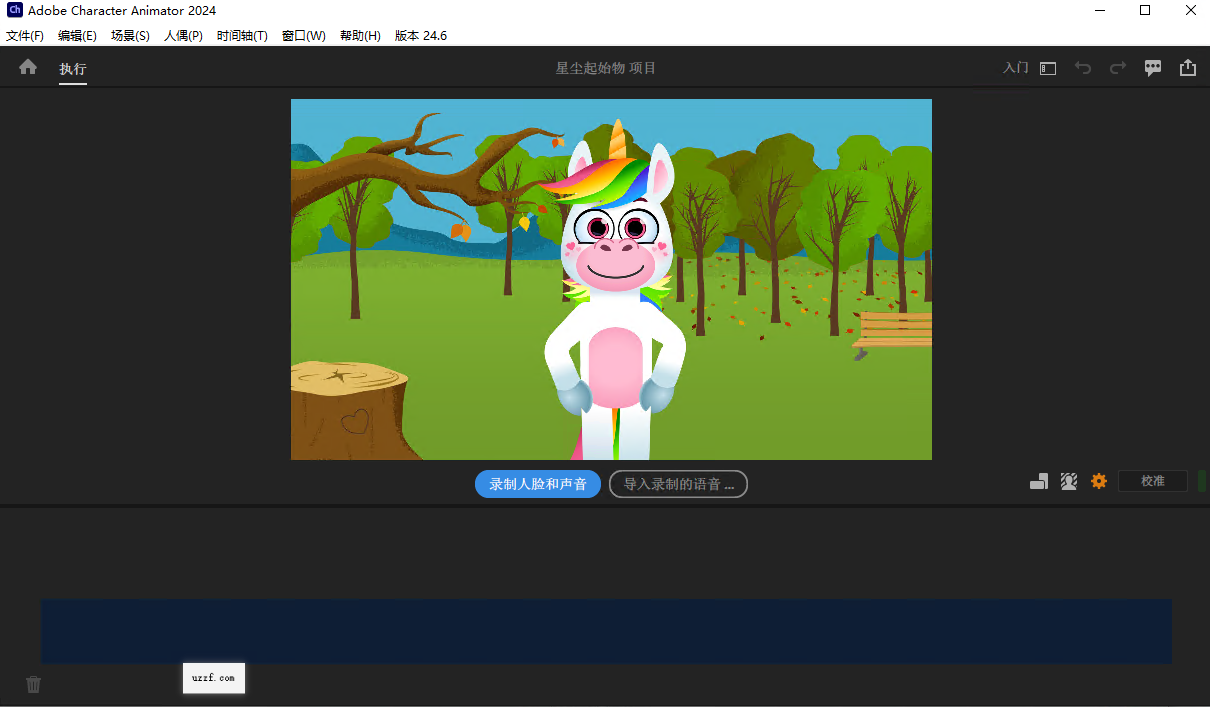Toggle the 入门 Getting Started panel
1210x707 pixels.
coord(1014,67)
